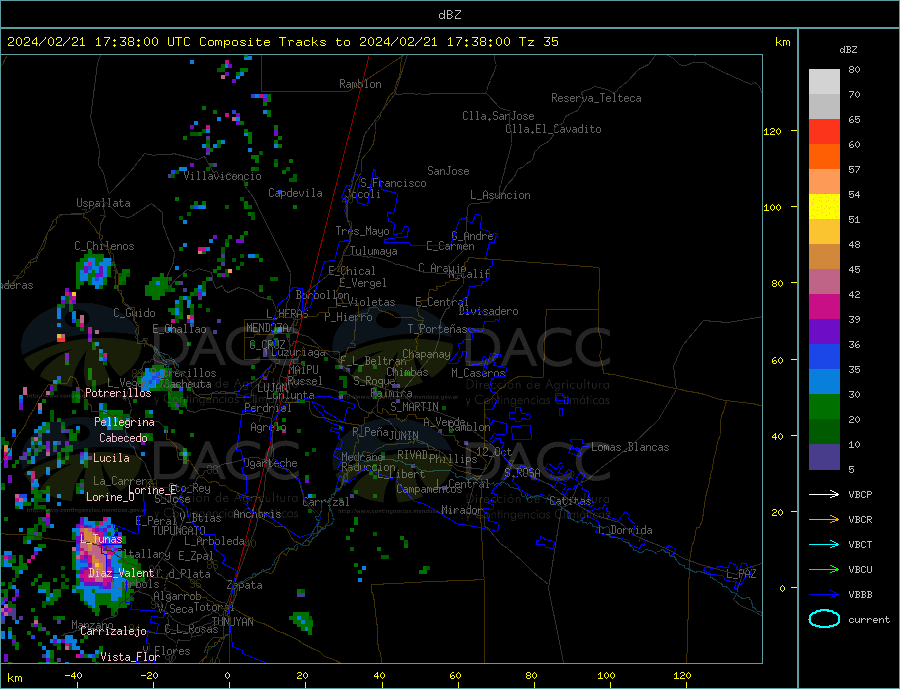Click the Clla.El_Cavadito label
The width and height of the screenshot is (900, 689).
click(553, 129)
